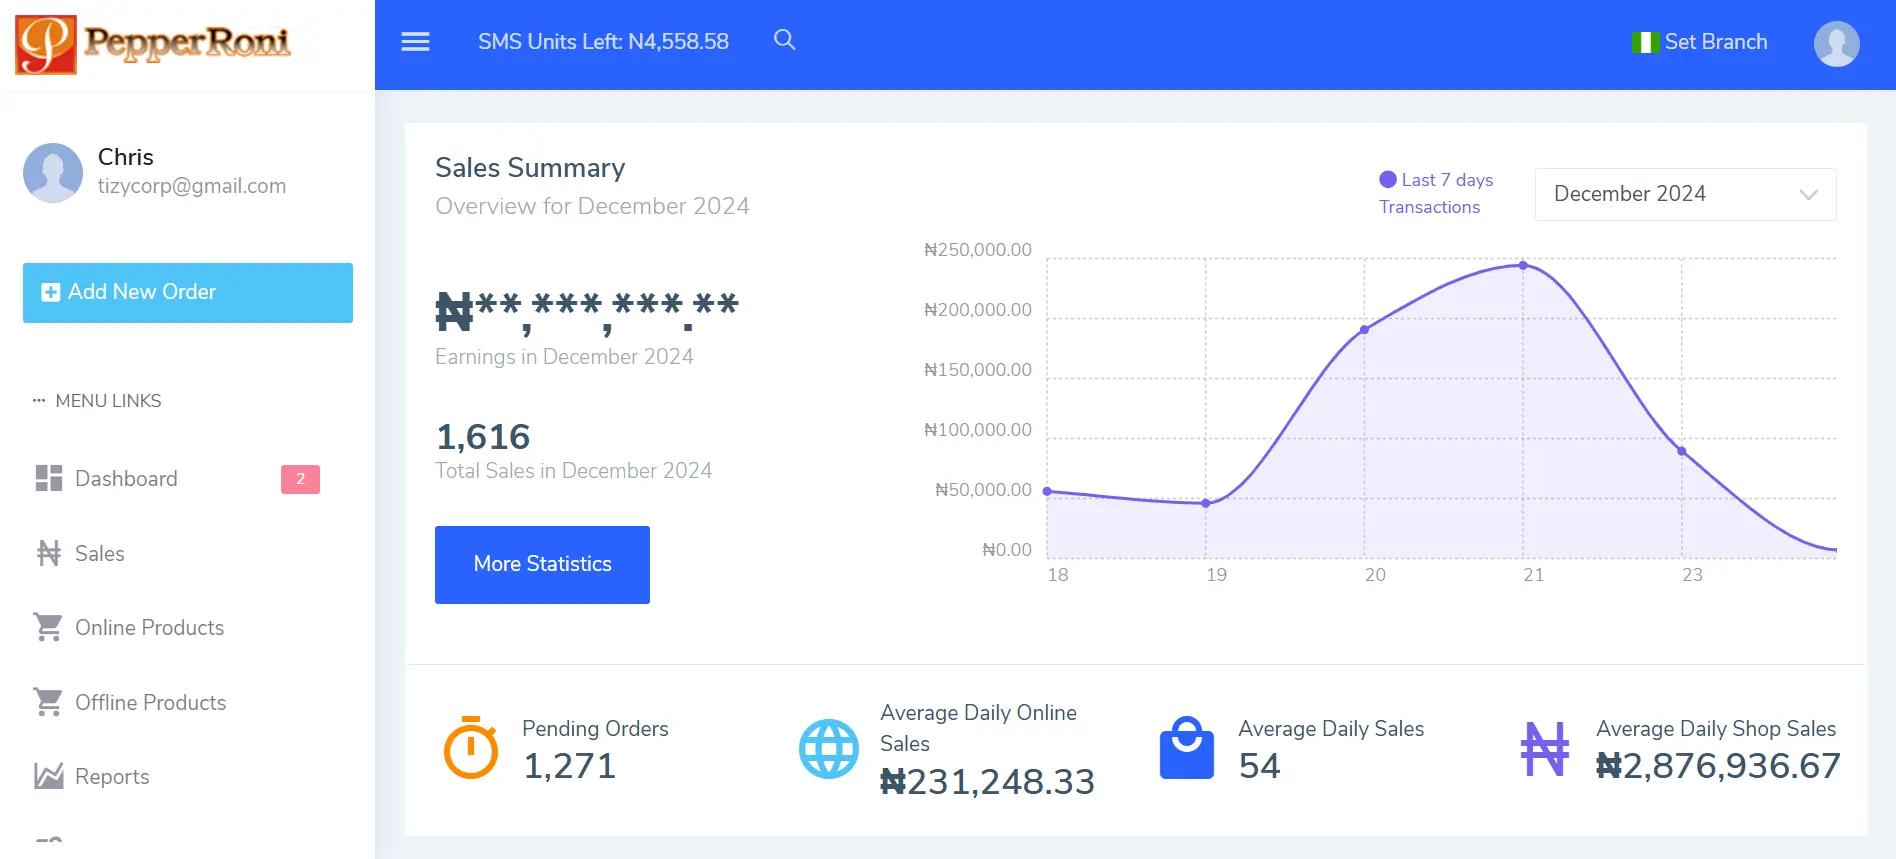Click the shopping bag Average Daily Sales icon
Screen dimensions: 1896x859
click(1186, 748)
